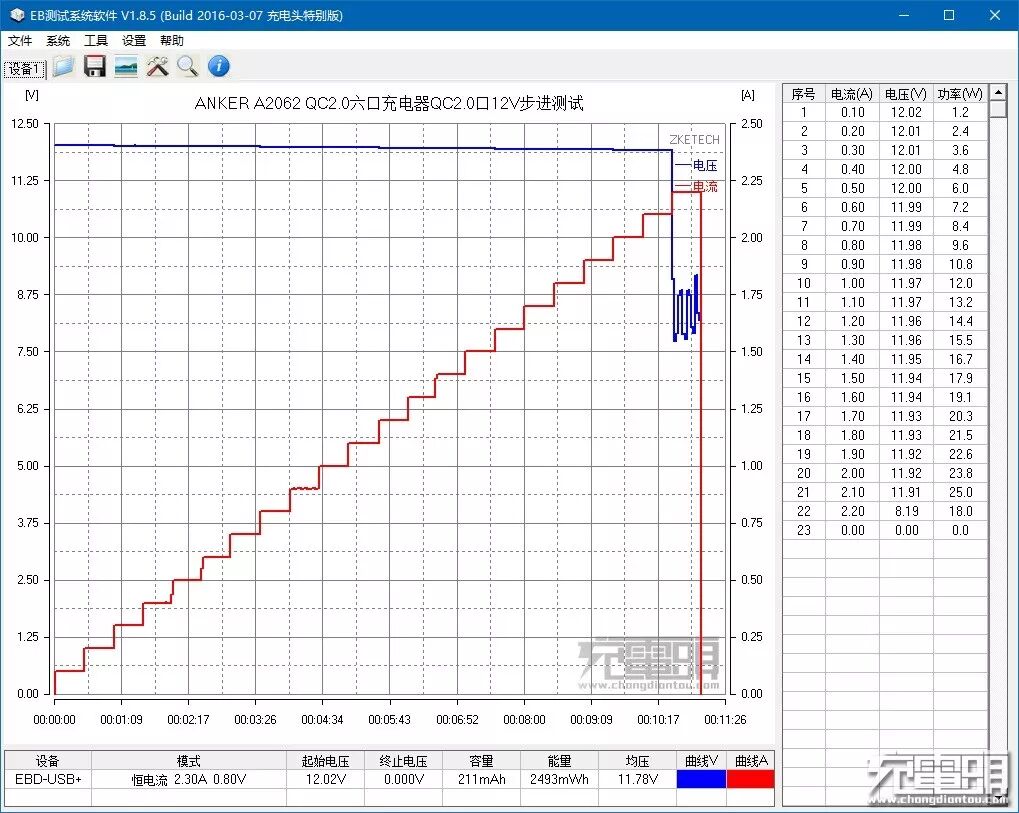The height and width of the screenshot is (813, 1019).
Task: Select current cell 1.50 in row 15
Action: (852, 378)
